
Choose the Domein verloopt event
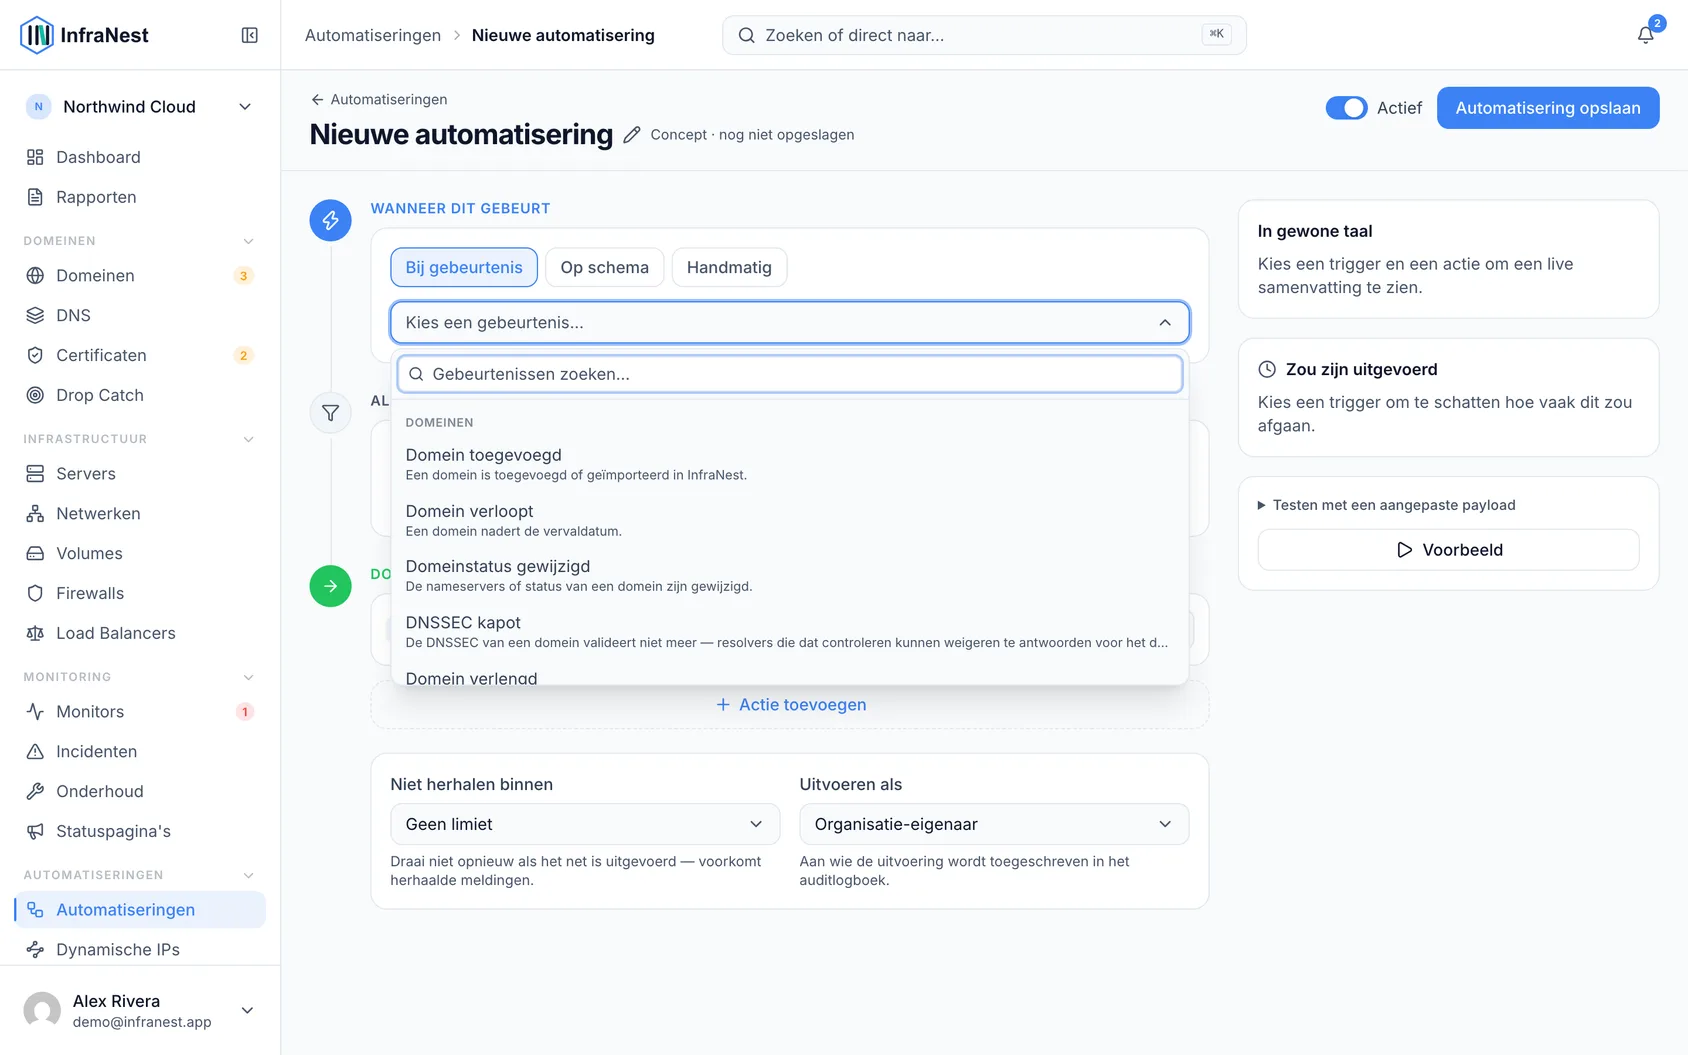click(790, 520)
